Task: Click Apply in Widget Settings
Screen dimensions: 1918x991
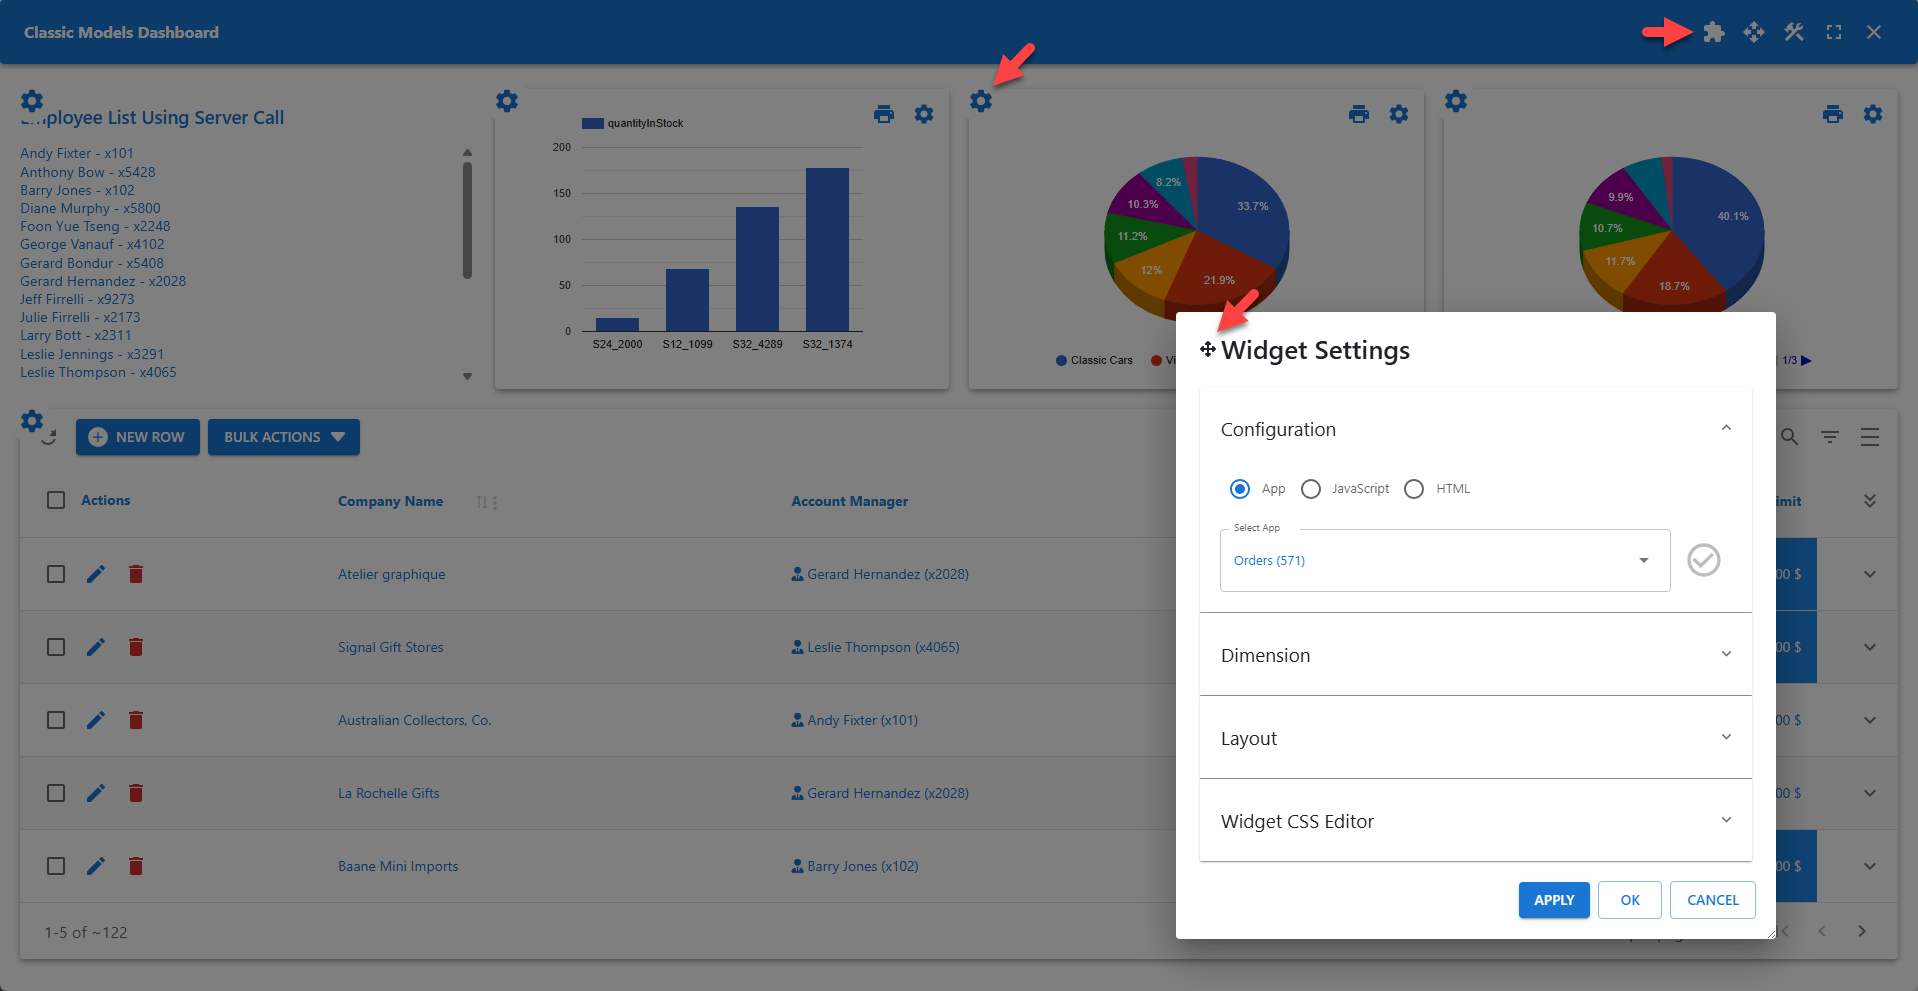Action: [1553, 900]
